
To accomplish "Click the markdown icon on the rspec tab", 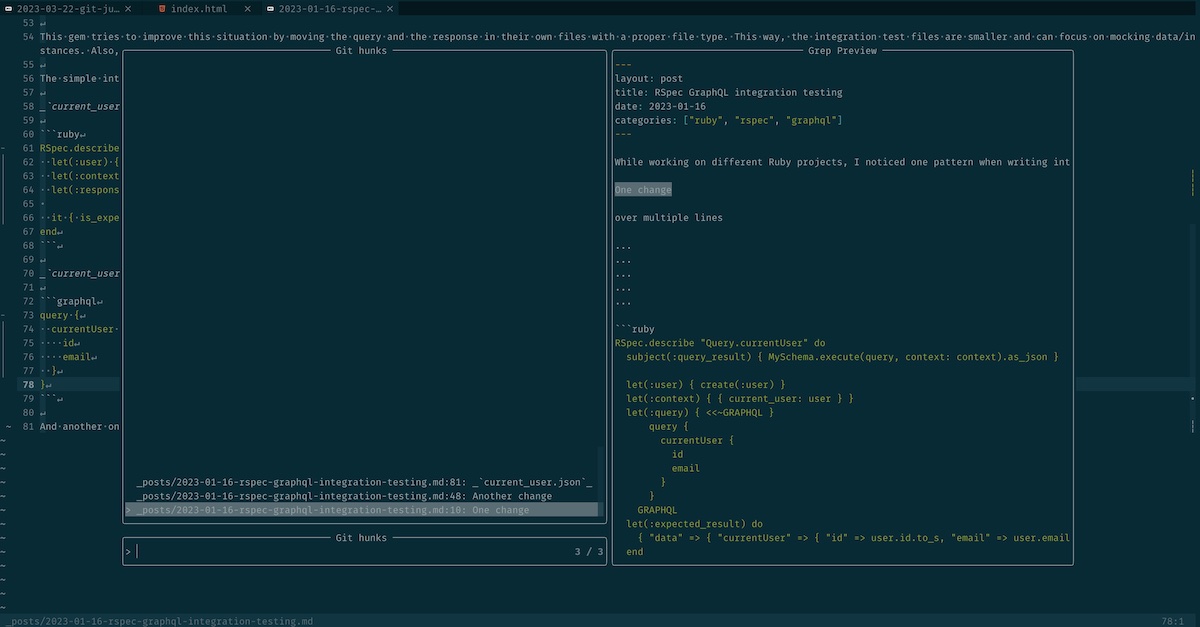I will (x=272, y=8).
